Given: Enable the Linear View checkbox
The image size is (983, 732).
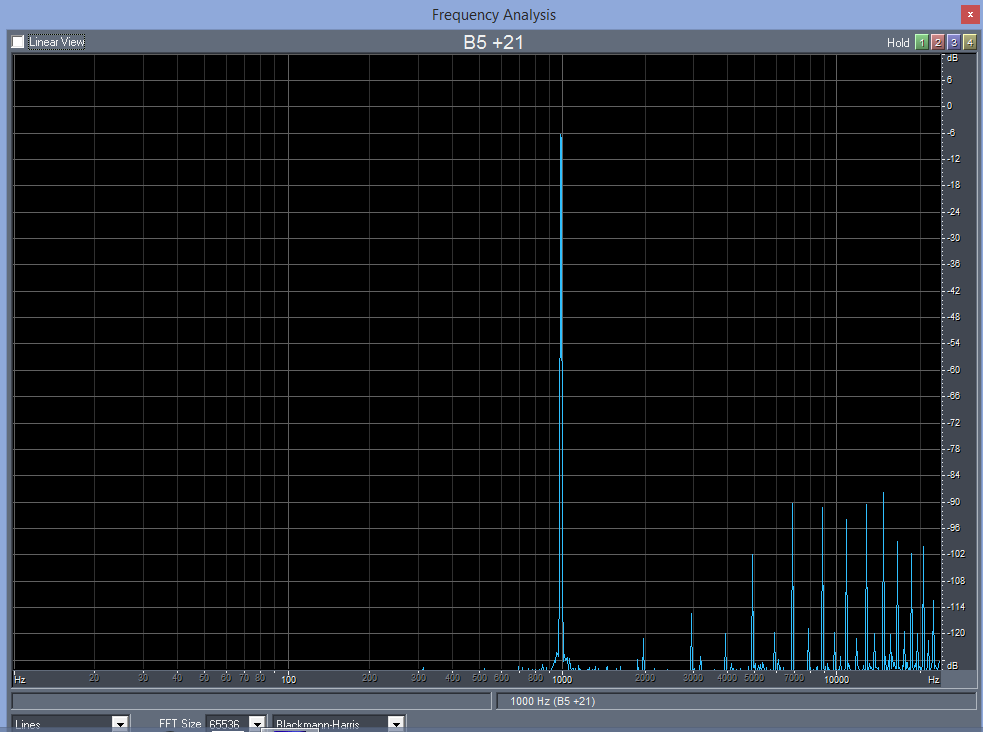Looking at the screenshot, I should (x=18, y=42).
